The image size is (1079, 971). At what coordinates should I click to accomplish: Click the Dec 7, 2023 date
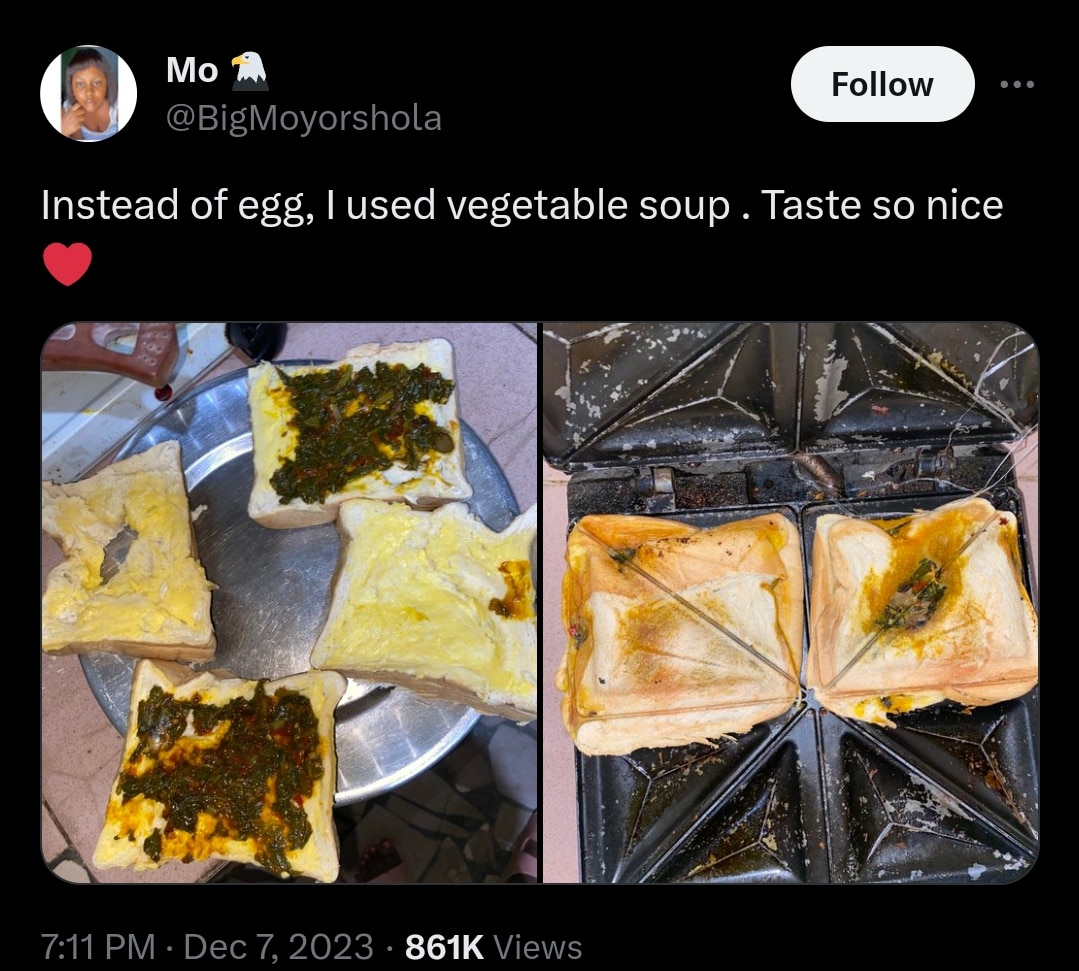click(279, 946)
